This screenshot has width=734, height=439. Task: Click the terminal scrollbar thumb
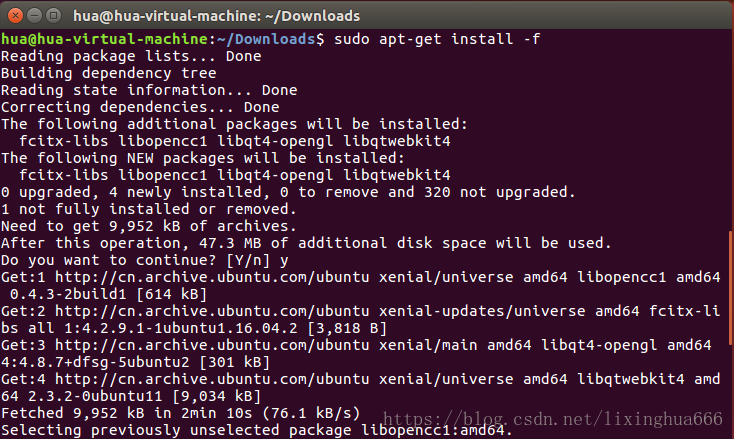(731, 288)
